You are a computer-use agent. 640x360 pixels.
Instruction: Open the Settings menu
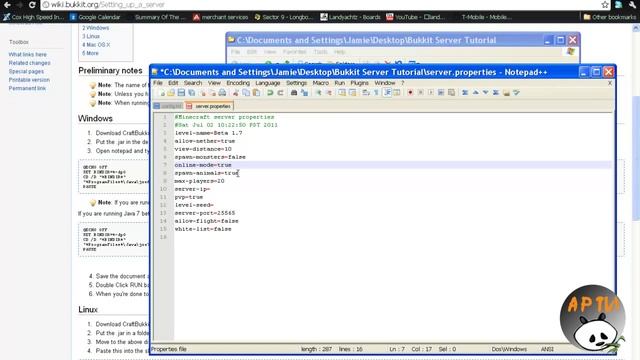pyautogui.click(x=296, y=83)
